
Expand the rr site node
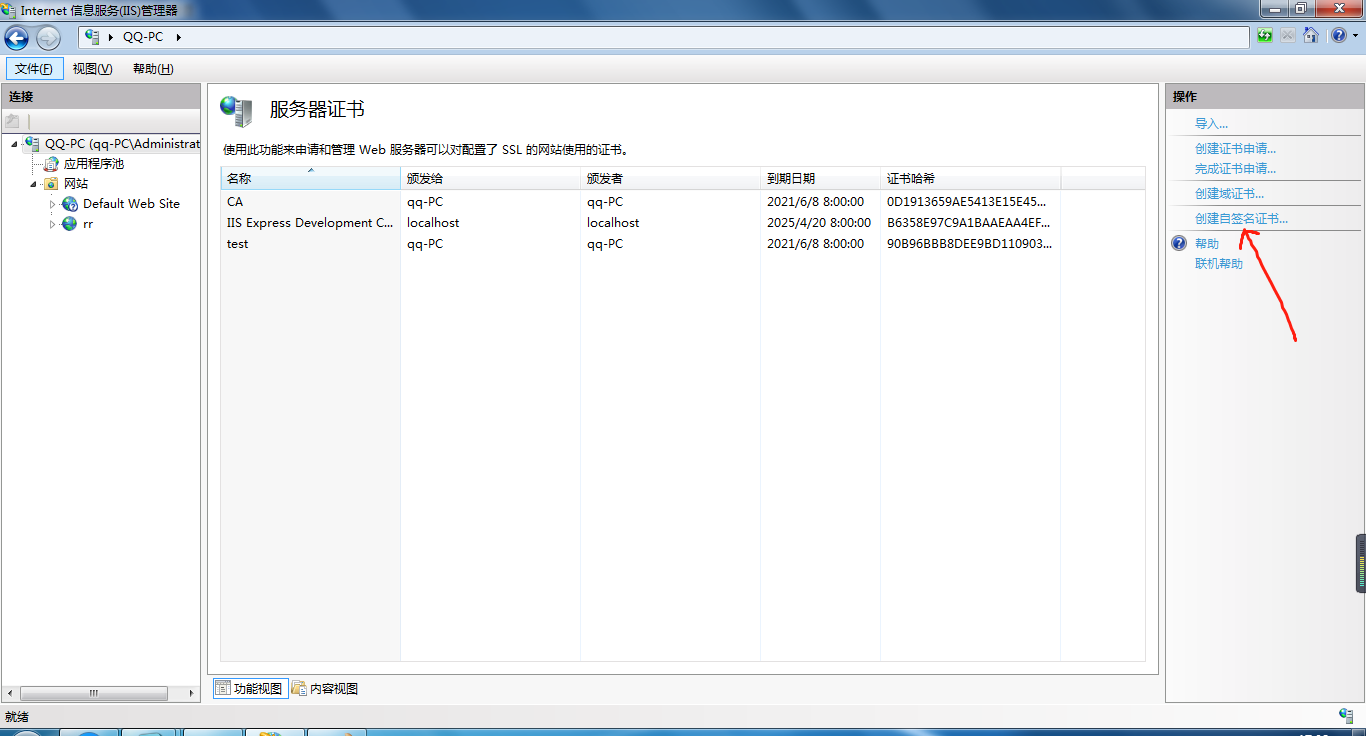coord(53,224)
